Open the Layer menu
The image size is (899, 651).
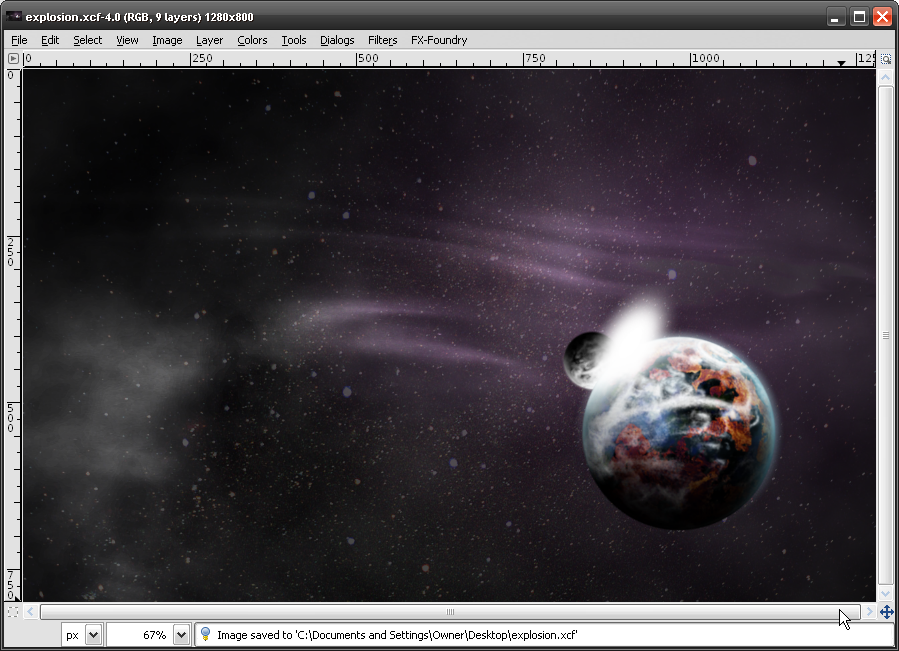tap(209, 40)
